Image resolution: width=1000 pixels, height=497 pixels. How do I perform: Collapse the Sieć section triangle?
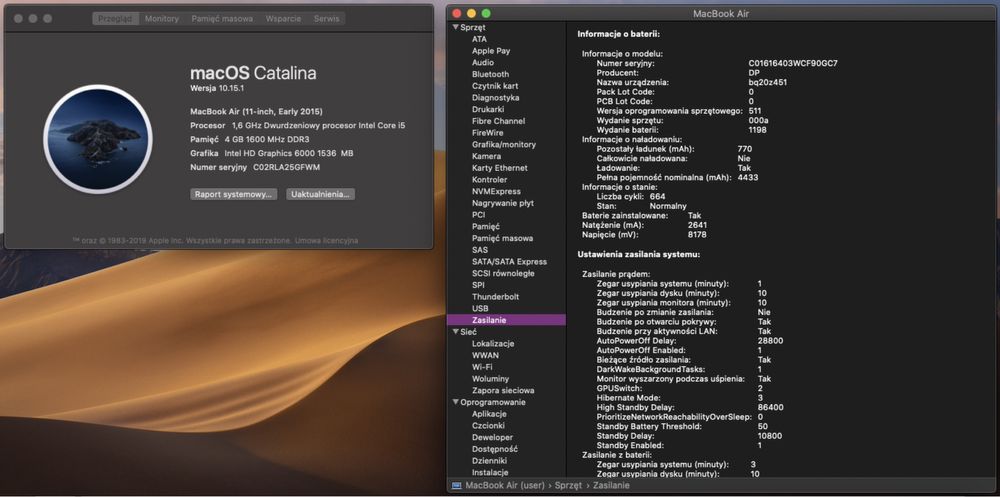(455, 332)
